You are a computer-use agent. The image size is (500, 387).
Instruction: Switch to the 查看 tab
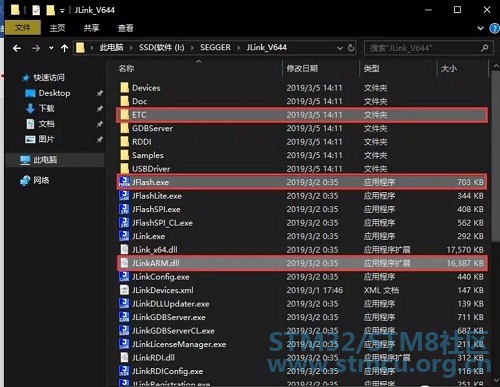coord(125,28)
